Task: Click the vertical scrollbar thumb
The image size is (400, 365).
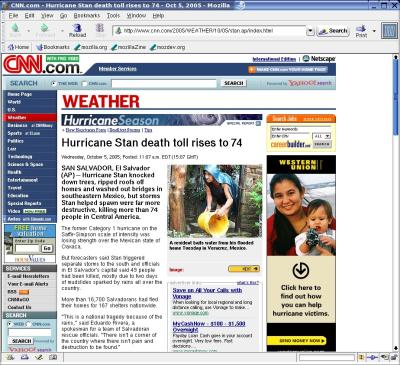Action: tap(396, 98)
